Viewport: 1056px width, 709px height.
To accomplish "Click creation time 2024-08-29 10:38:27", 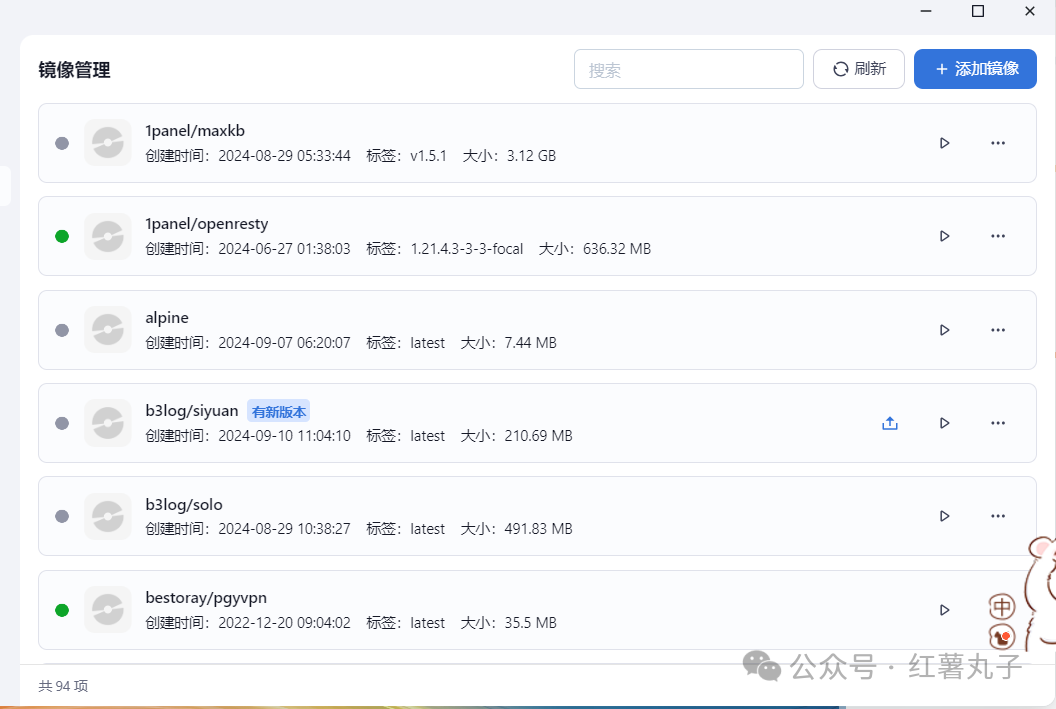I will point(284,529).
